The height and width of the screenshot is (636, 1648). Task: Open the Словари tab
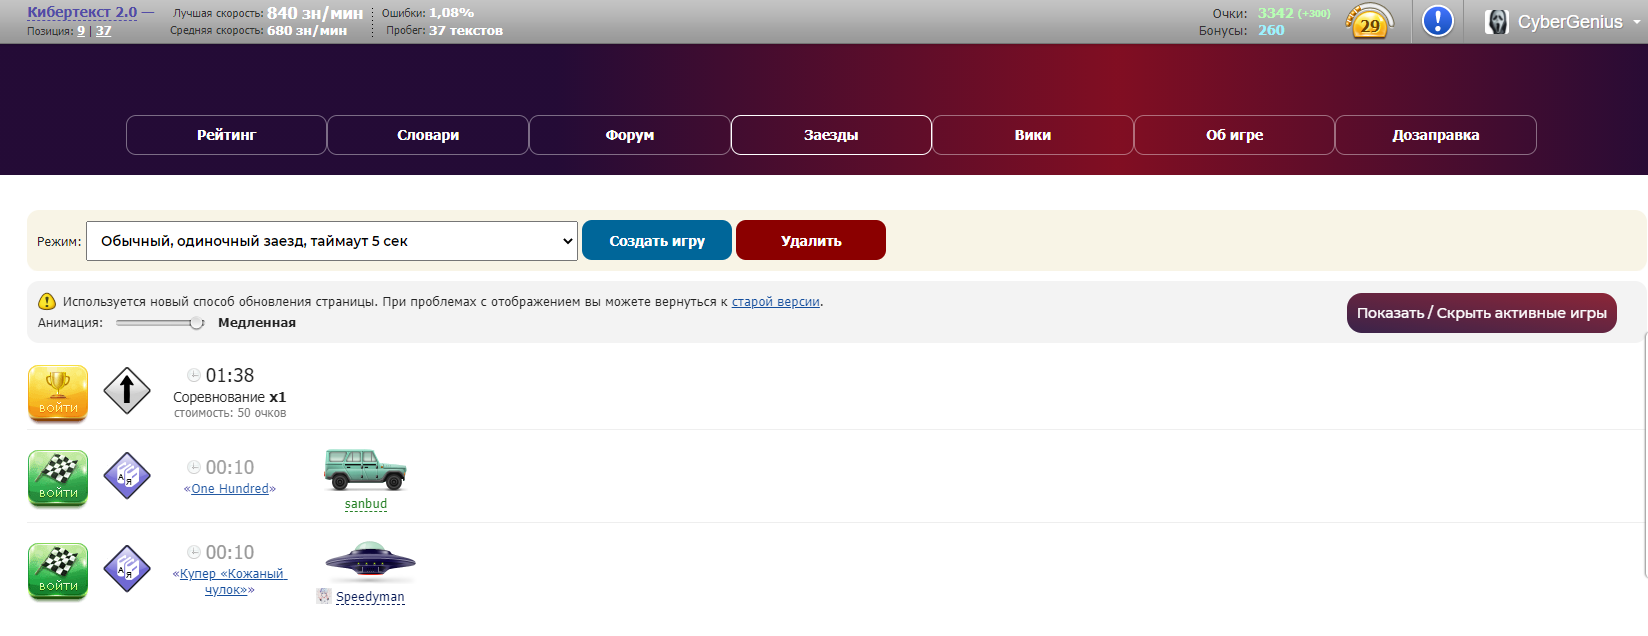(428, 135)
